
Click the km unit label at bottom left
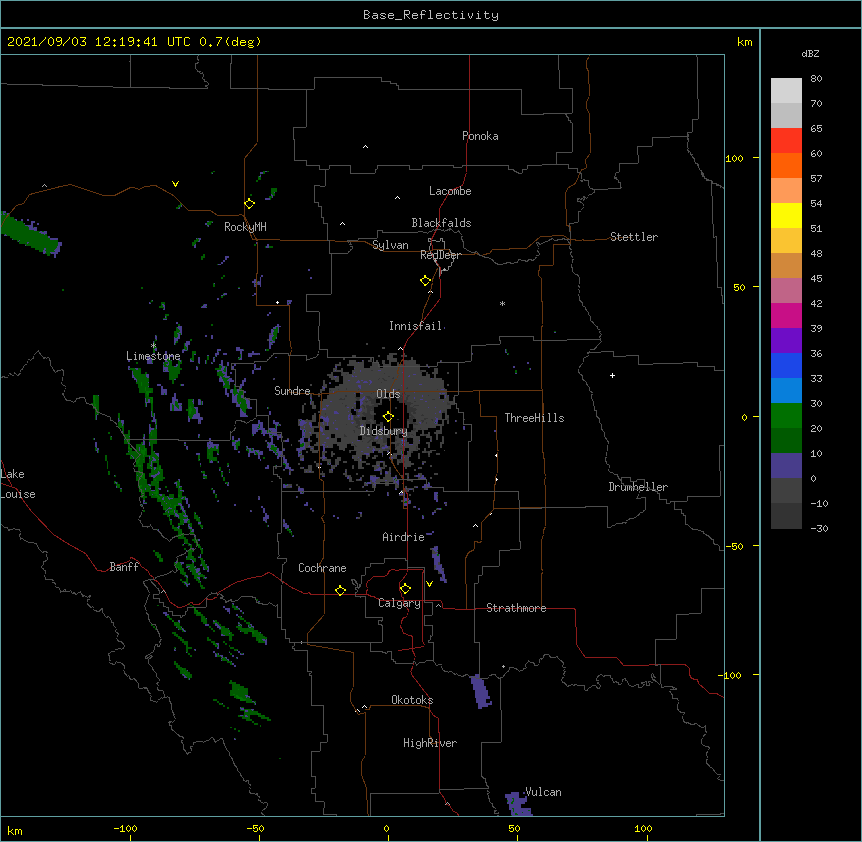(15, 830)
